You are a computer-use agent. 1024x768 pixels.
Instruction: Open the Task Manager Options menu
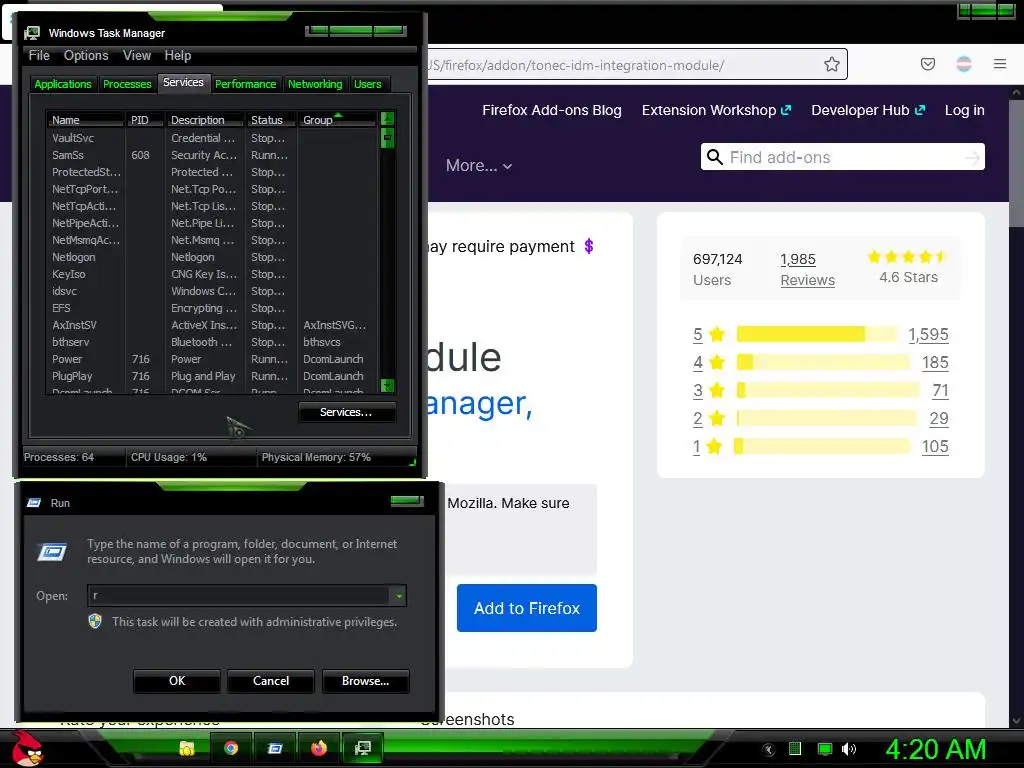pyautogui.click(x=86, y=56)
